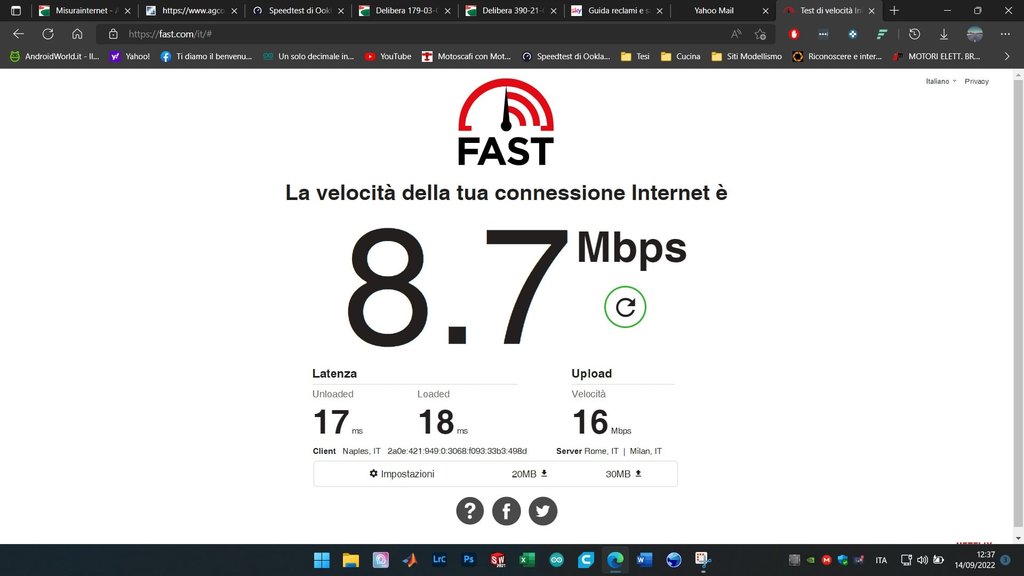Viewport: 1024px width, 576px height.
Task: Share result via Facebook icon
Action: point(506,511)
